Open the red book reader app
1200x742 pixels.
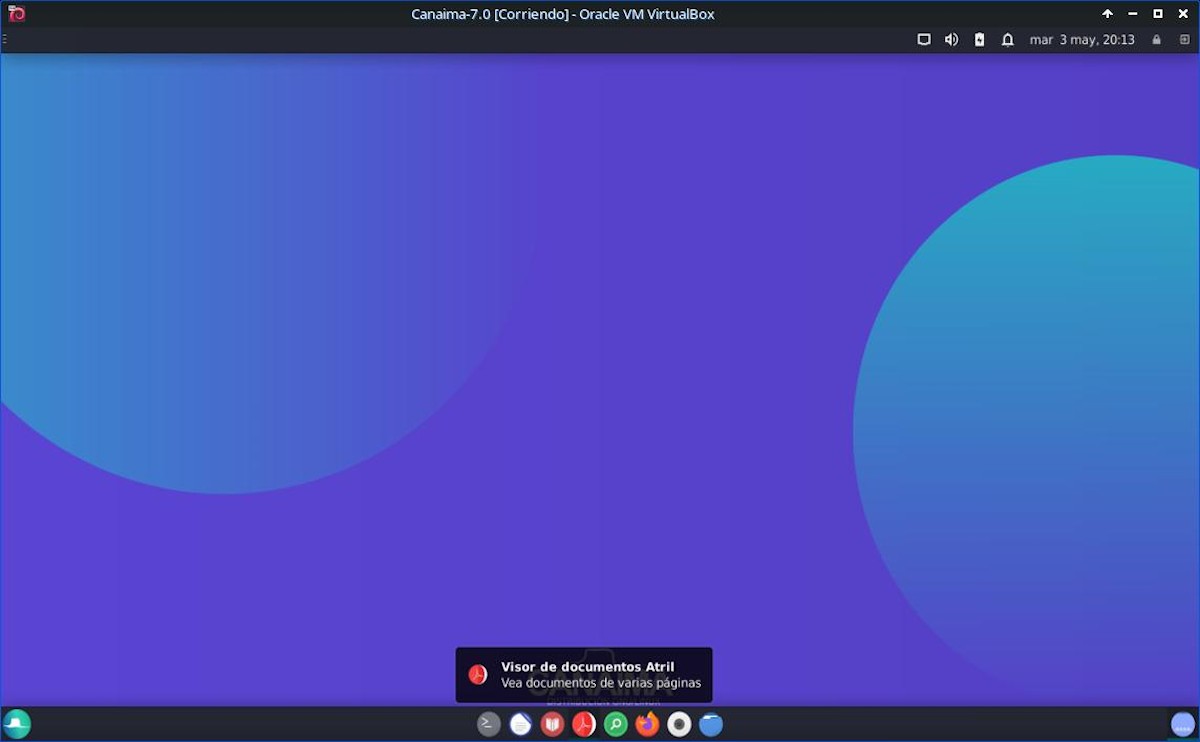tap(552, 724)
